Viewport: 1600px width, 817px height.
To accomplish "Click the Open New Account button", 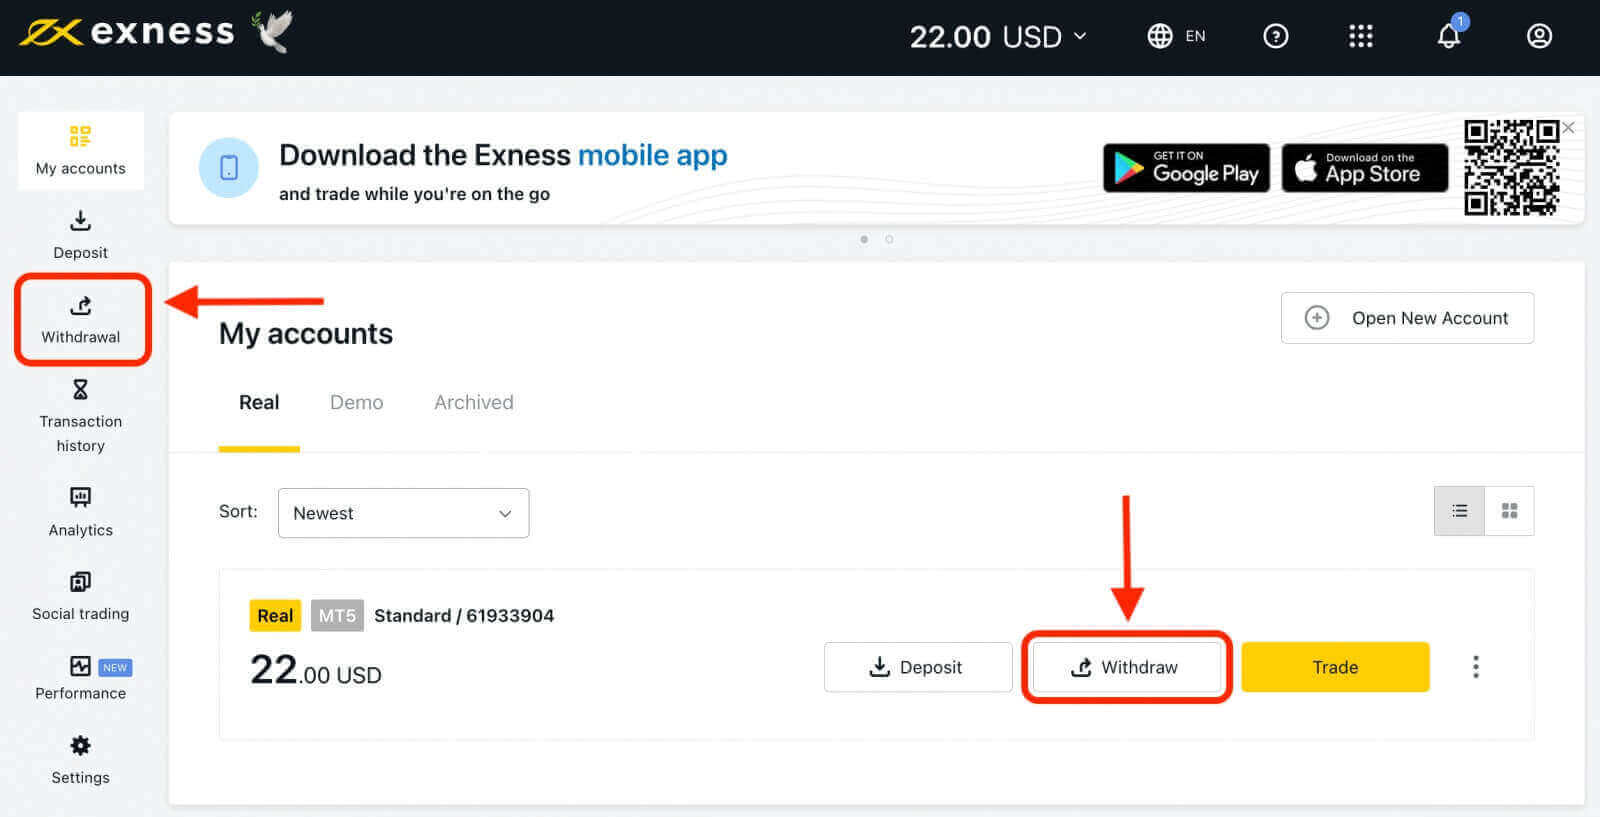I will pyautogui.click(x=1407, y=318).
